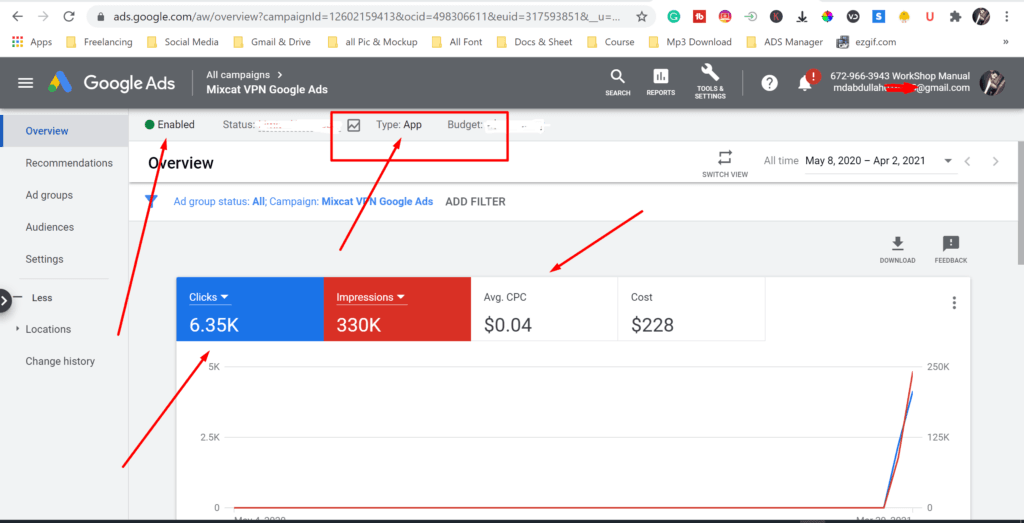View notifications bell icon
This screenshot has width=1024, height=523.
coord(806,82)
